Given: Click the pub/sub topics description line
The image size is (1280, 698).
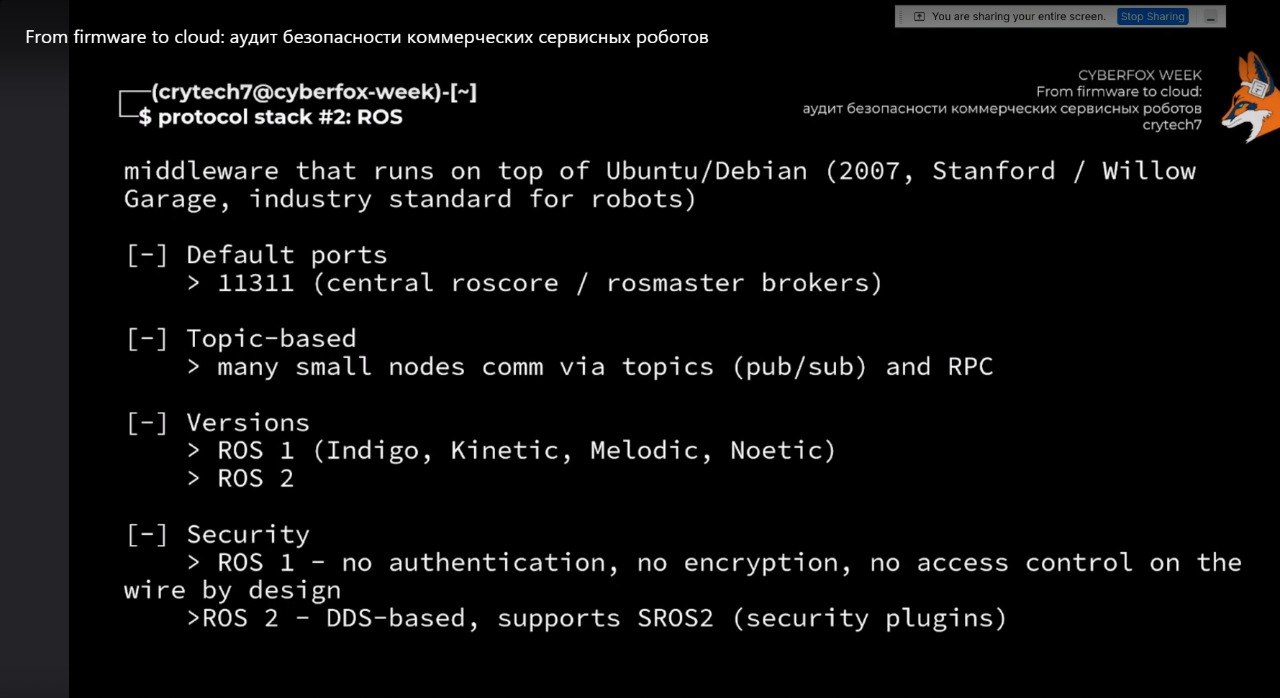Looking at the screenshot, I should tap(590, 367).
